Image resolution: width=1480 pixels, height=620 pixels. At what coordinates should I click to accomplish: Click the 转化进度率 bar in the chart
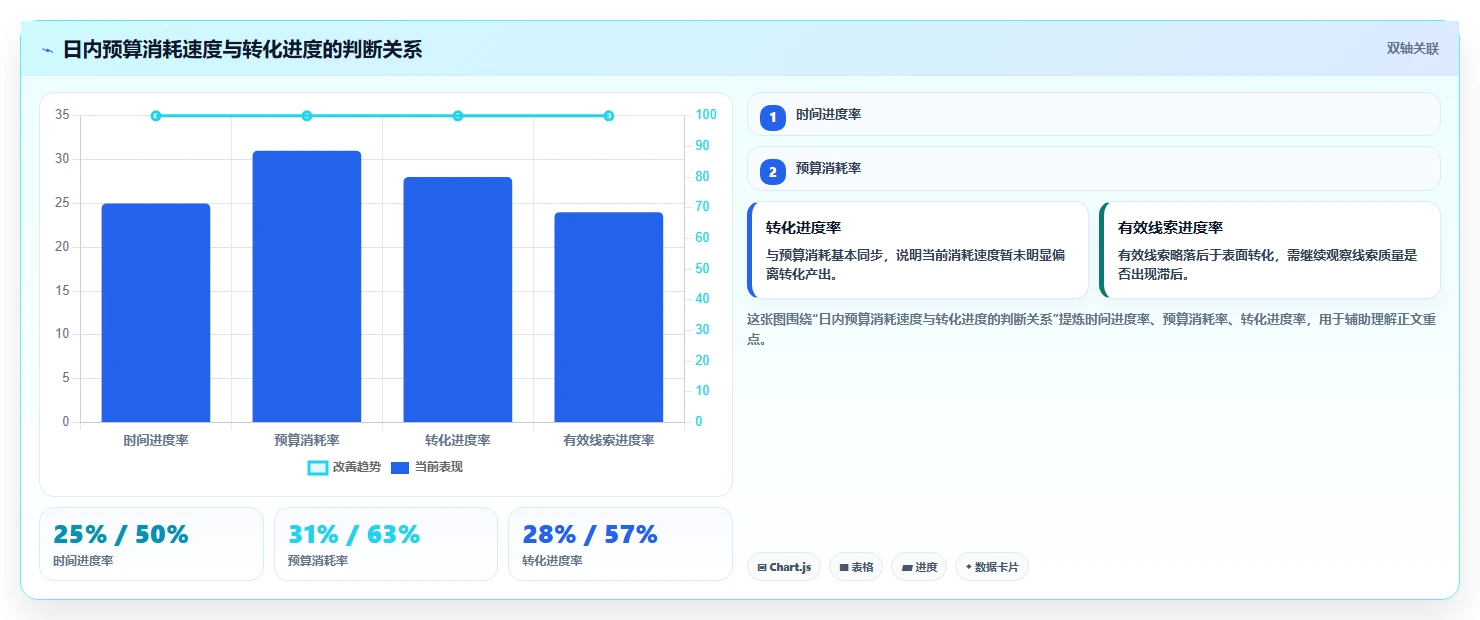pos(458,300)
